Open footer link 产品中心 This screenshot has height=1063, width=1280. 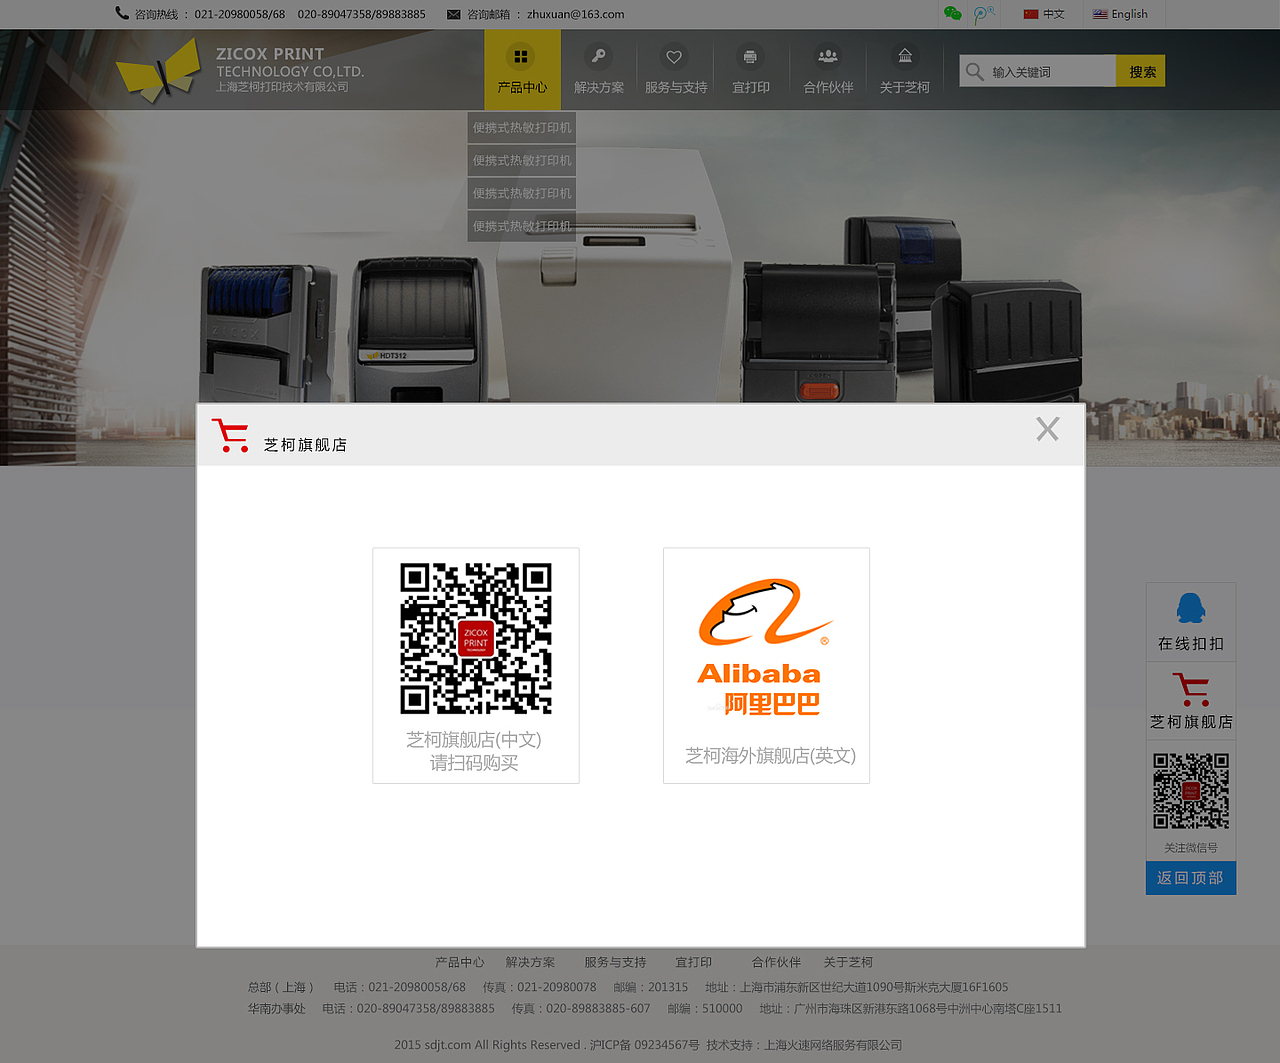point(459,962)
